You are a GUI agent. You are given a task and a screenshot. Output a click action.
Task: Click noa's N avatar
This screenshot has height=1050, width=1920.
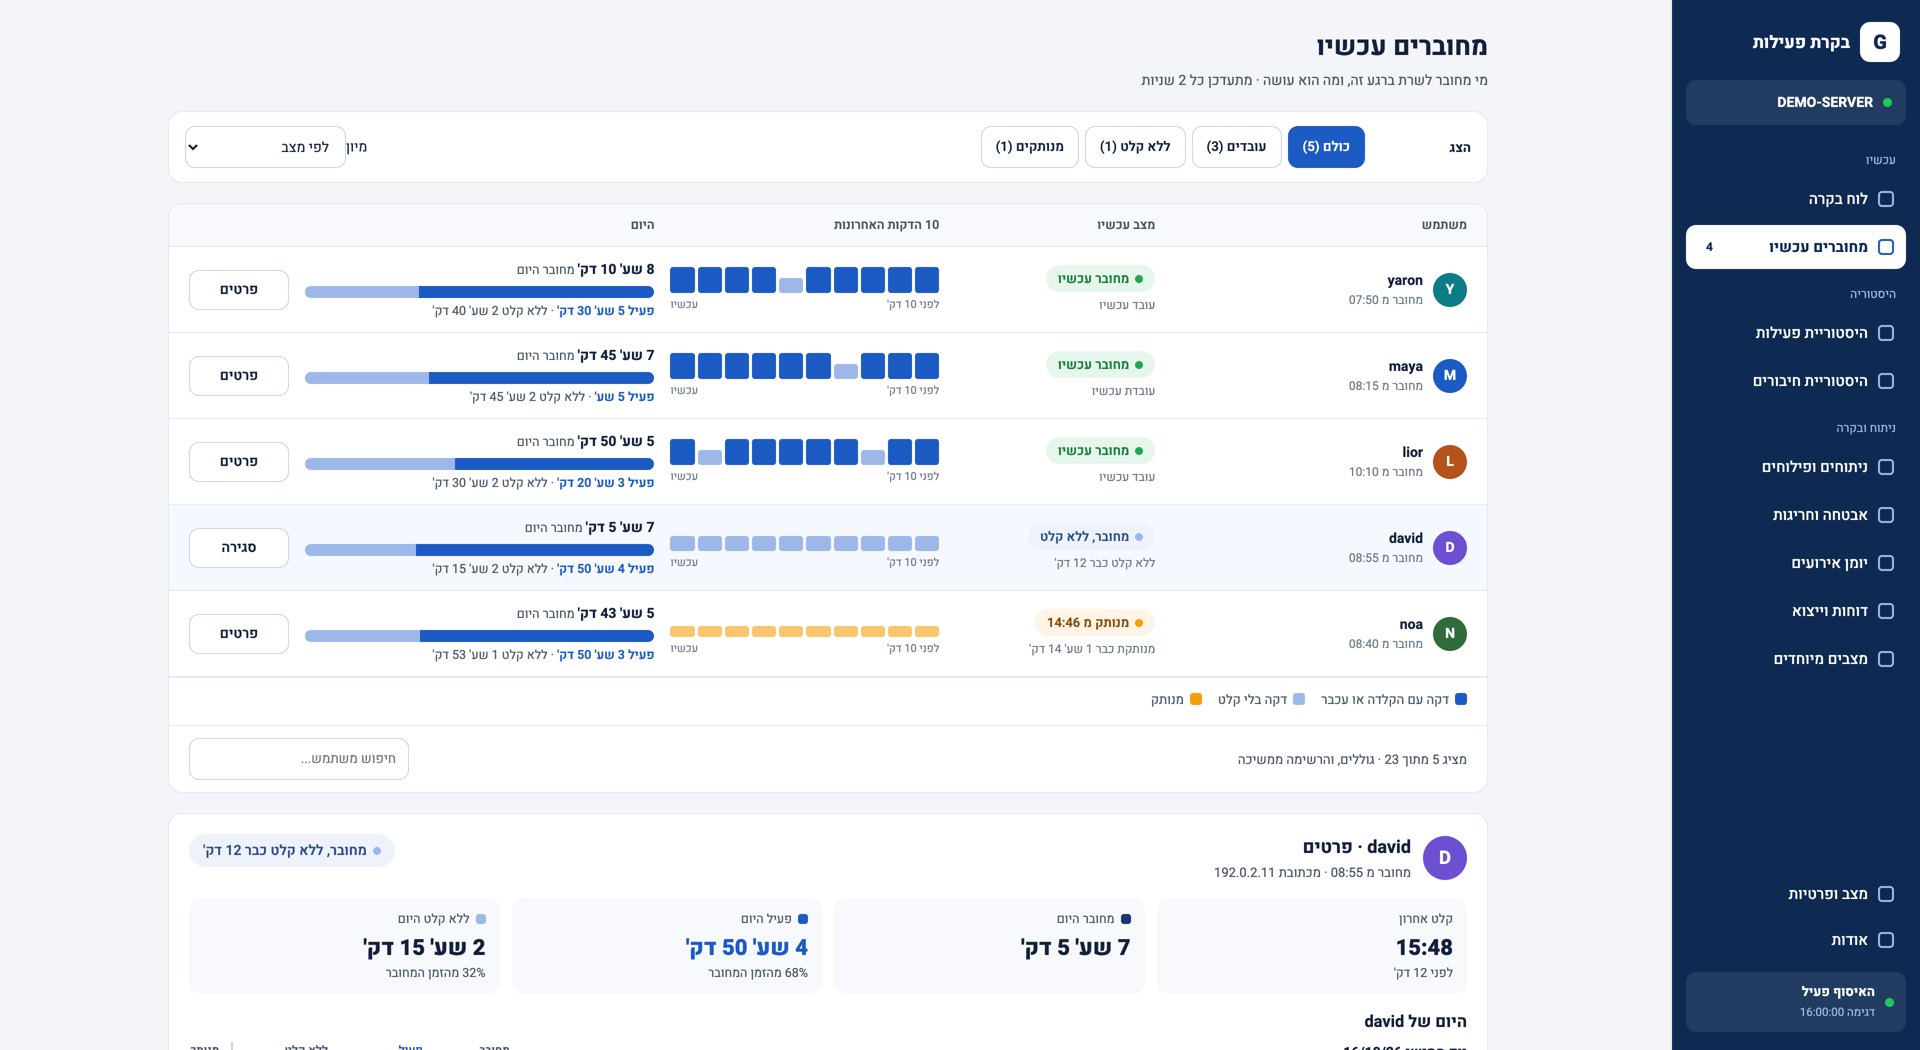(x=1449, y=634)
